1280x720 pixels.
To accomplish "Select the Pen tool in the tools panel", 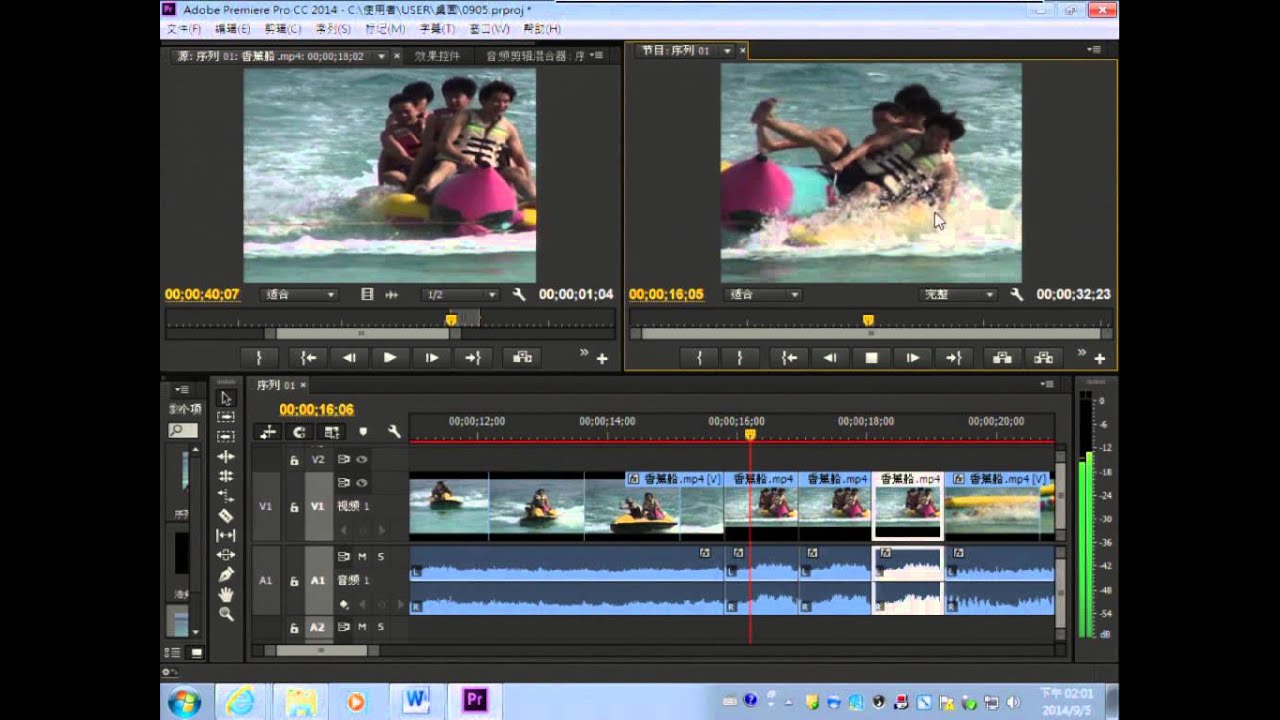I will (x=226, y=575).
